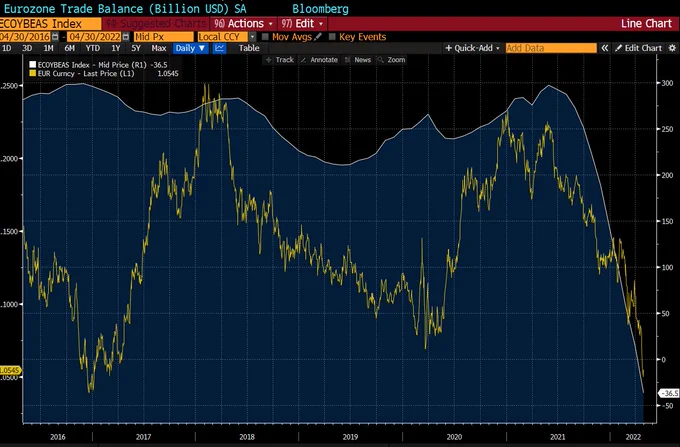Click the ECOYBEAS Index security field
Image resolution: width=680 pixels, height=447 pixels.
coord(50,23)
